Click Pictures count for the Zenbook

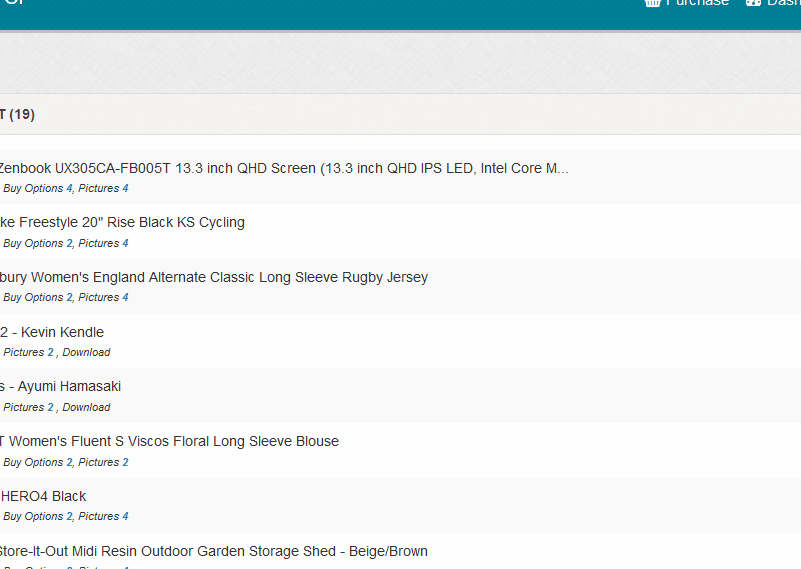point(125,189)
